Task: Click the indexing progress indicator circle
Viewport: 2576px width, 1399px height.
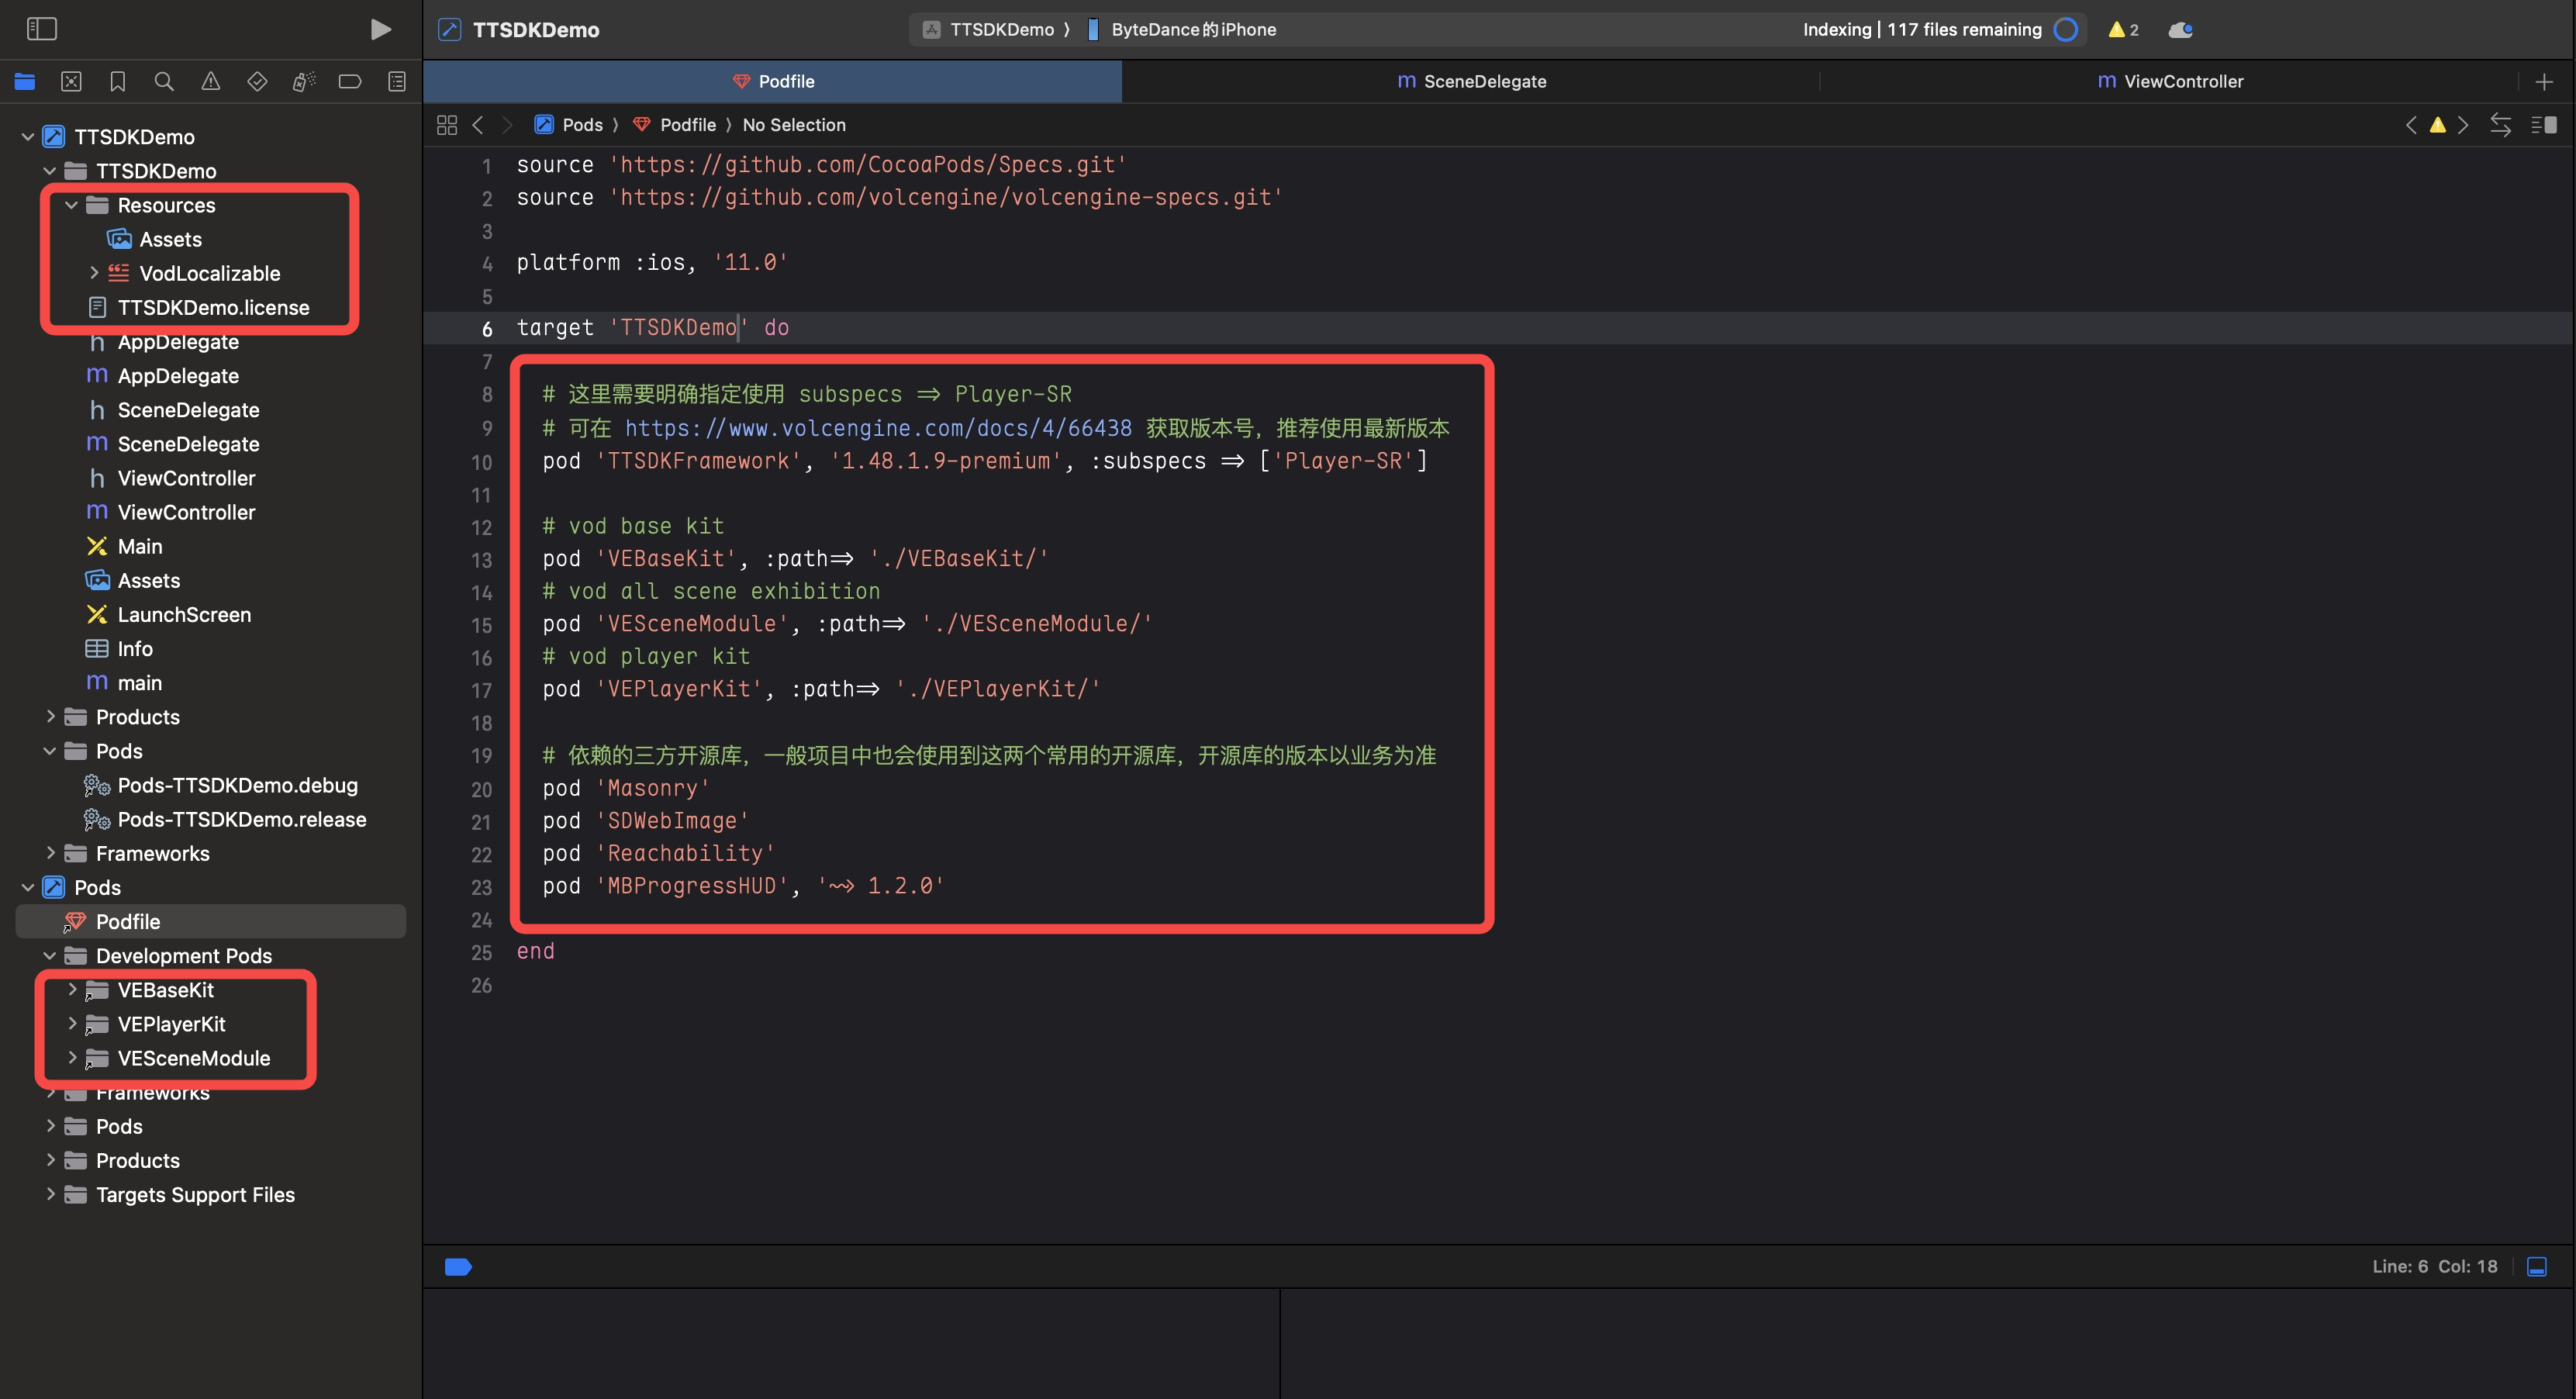Action: [x=2066, y=29]
